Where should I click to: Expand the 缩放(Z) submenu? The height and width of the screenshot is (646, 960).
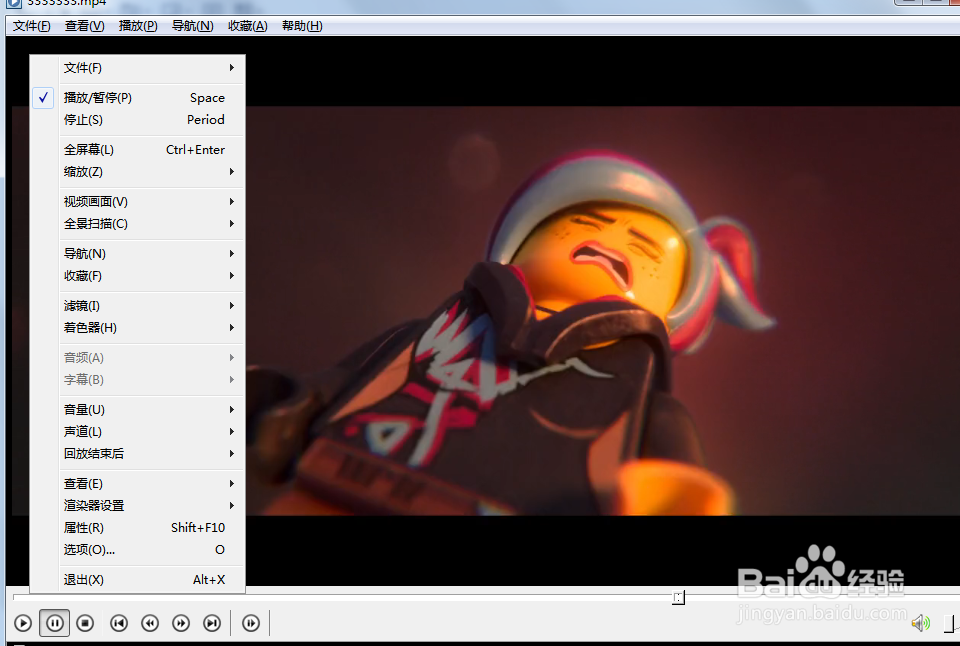tap(138, 172)
